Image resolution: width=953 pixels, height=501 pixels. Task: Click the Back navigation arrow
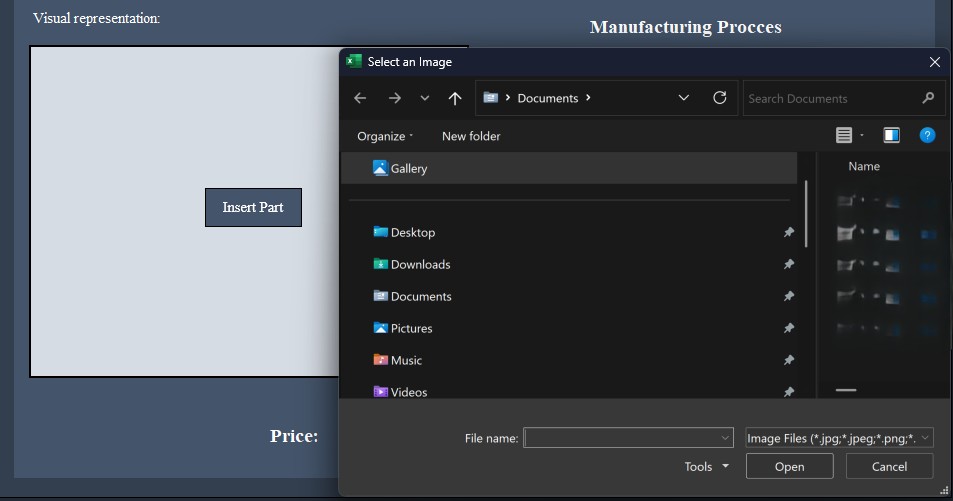360,98
